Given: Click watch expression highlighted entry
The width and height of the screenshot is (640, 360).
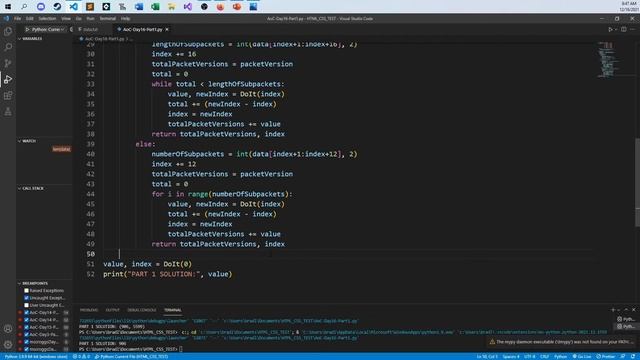Looking at the screenshot, I should tap(61, 149).
